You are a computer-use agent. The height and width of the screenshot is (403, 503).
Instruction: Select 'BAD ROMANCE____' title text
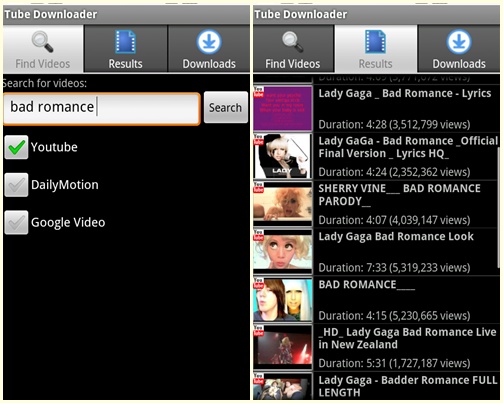pos(367,285)
